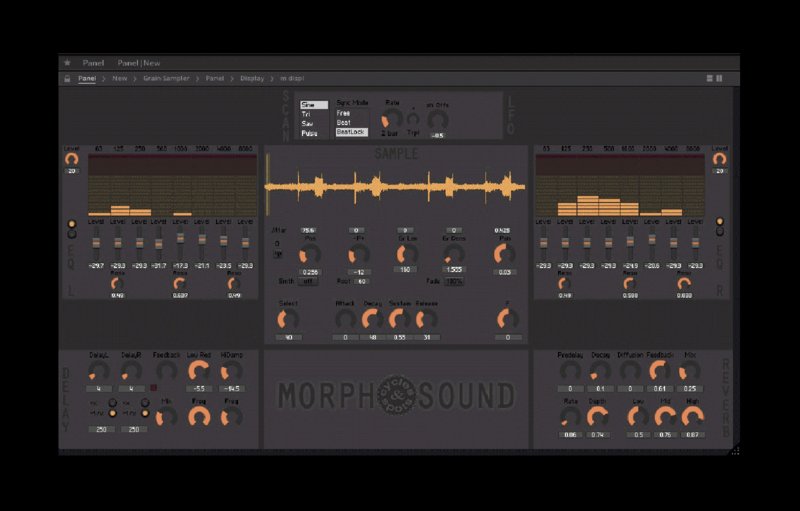Click Grain Sampler breadcrumb item
Viewport: 800px width, 511px height.
[166, 79]
